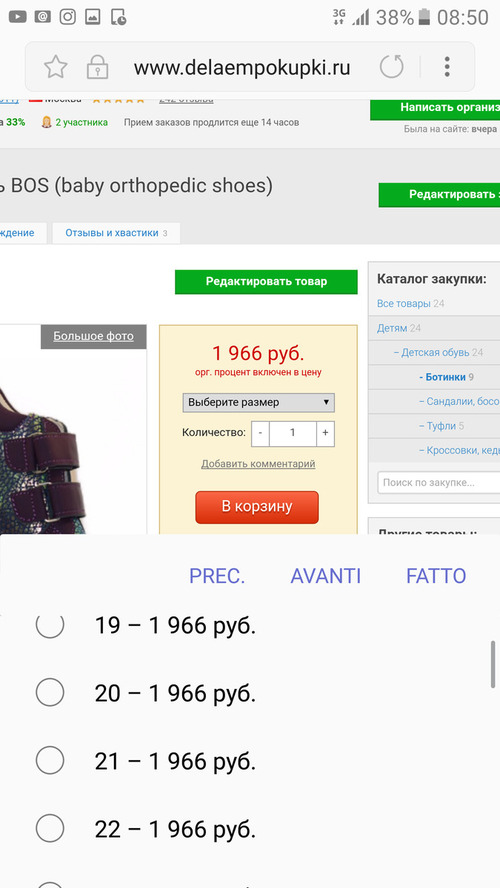Tap the YouTube notification icon
The image size is (500, 888).
pyautogui.click(x=18, y=17)
